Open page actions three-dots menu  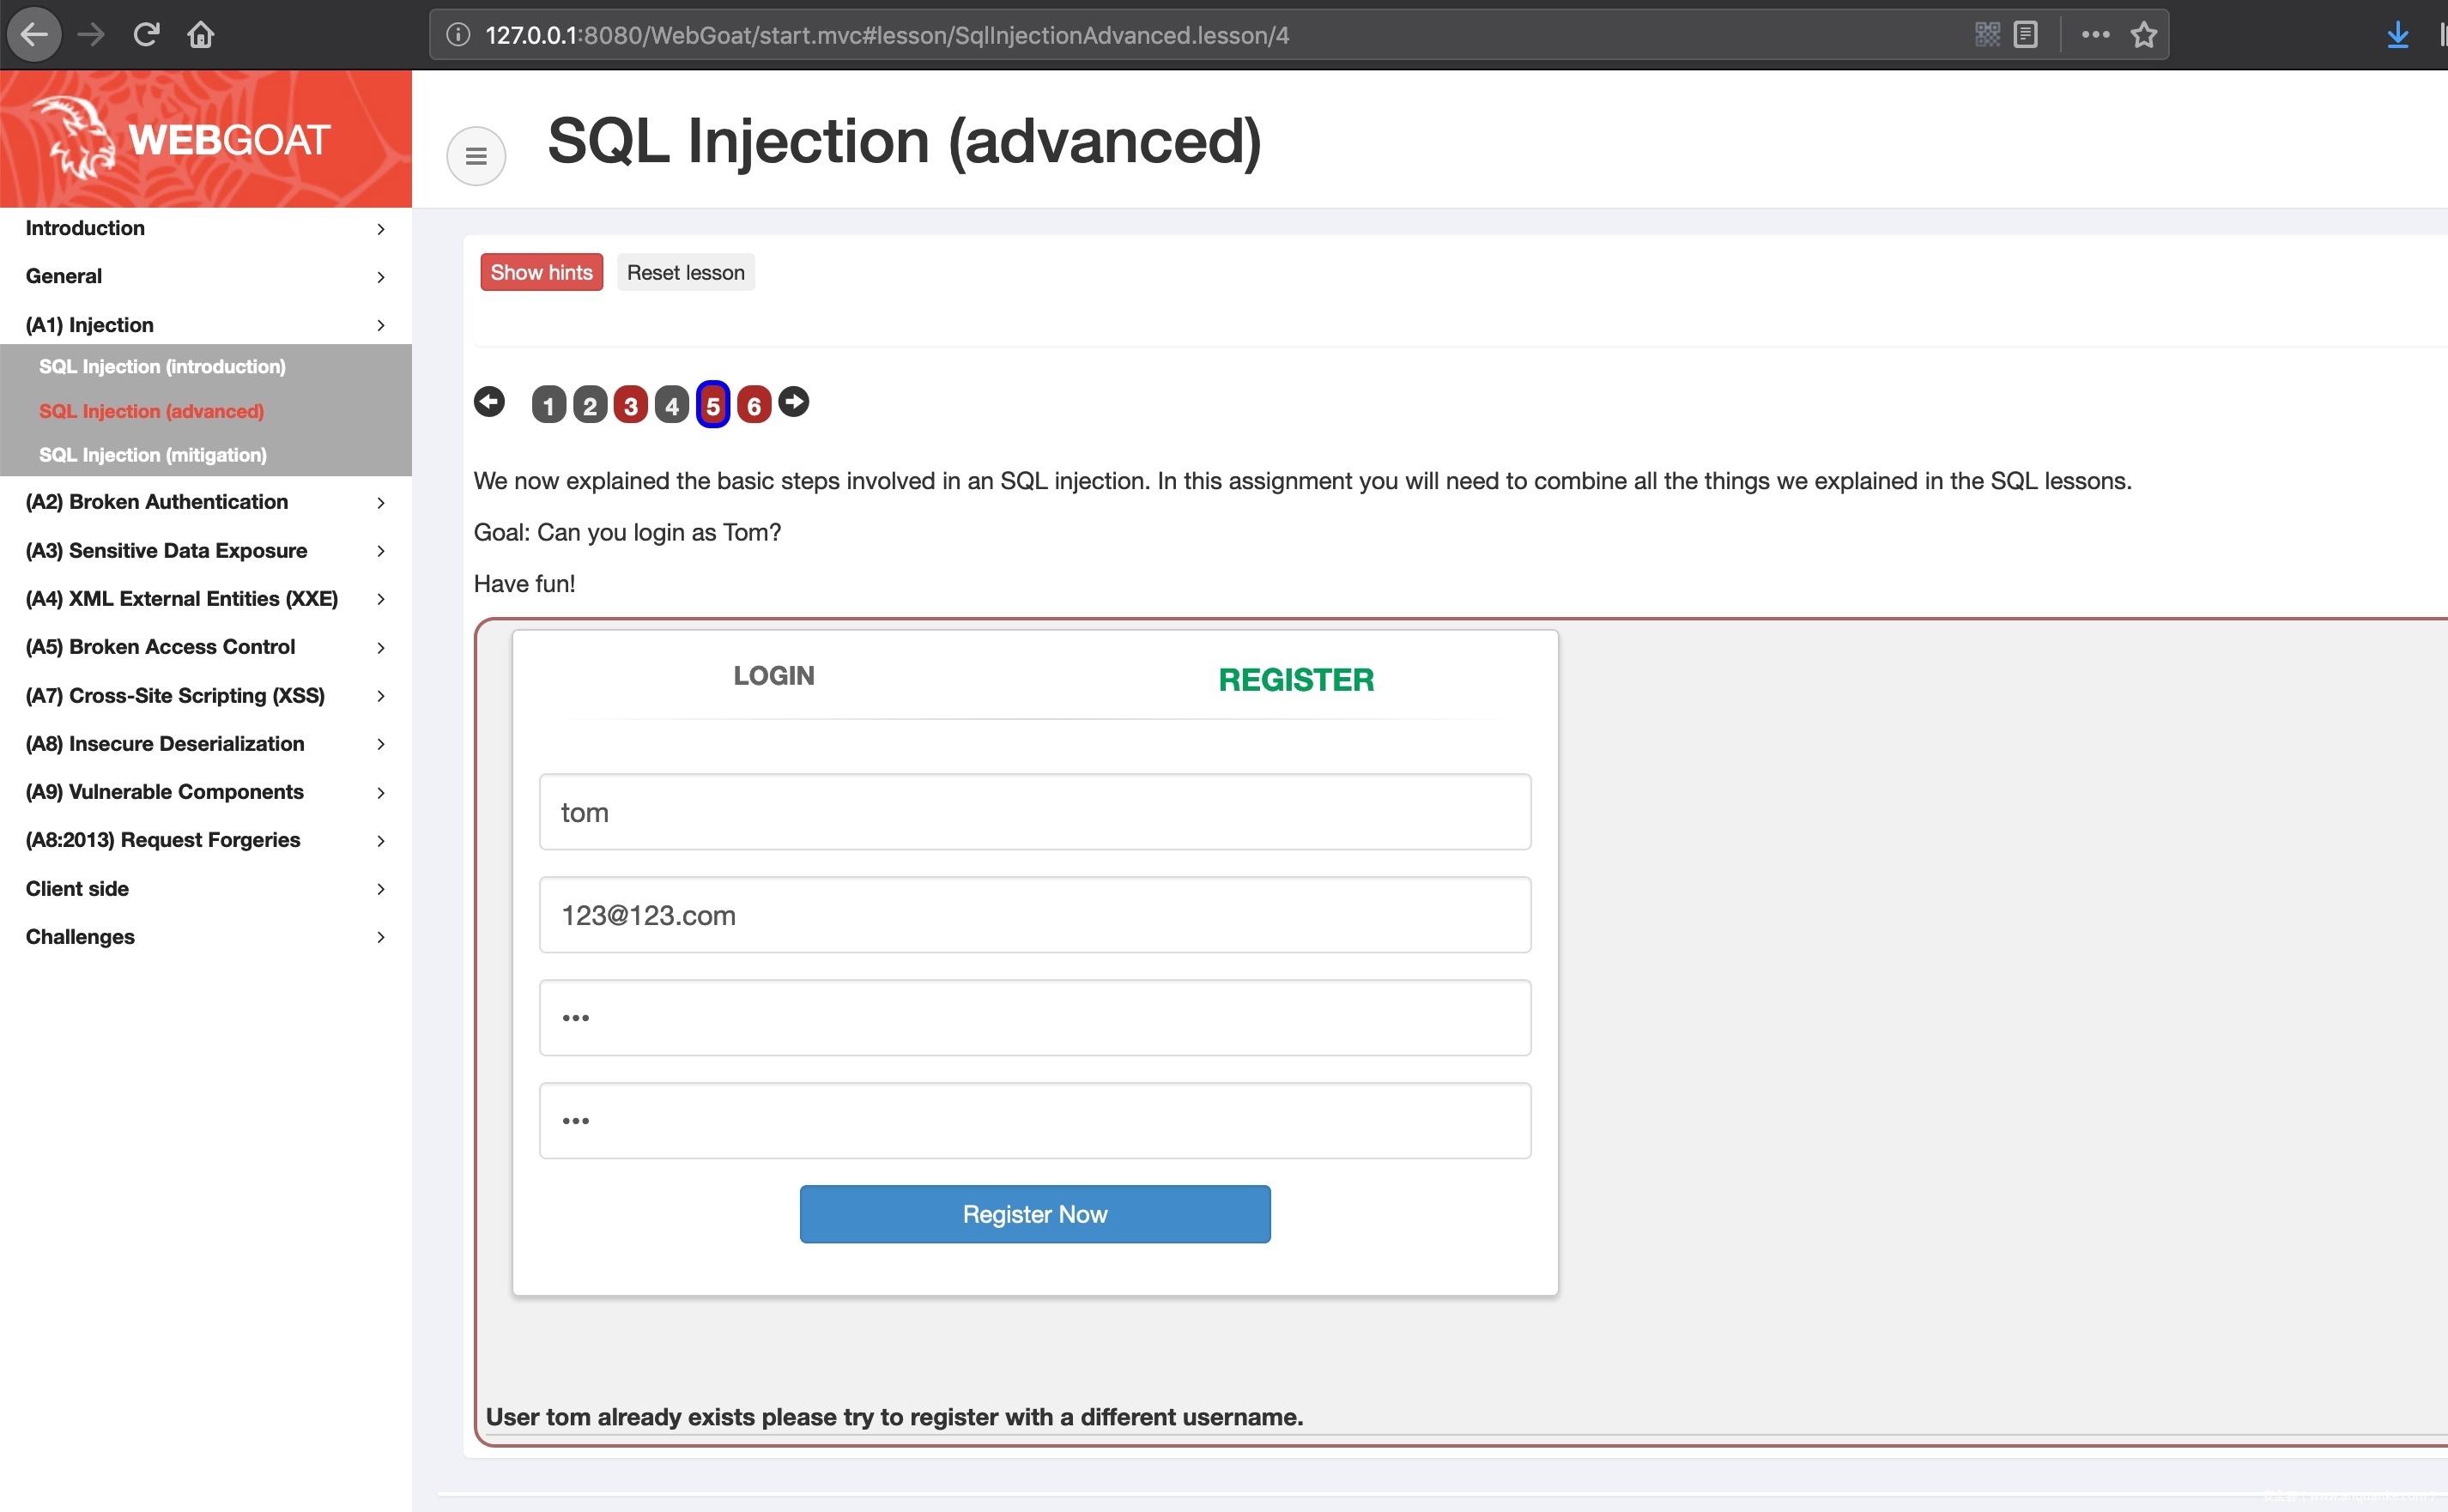coord(2095,35)
